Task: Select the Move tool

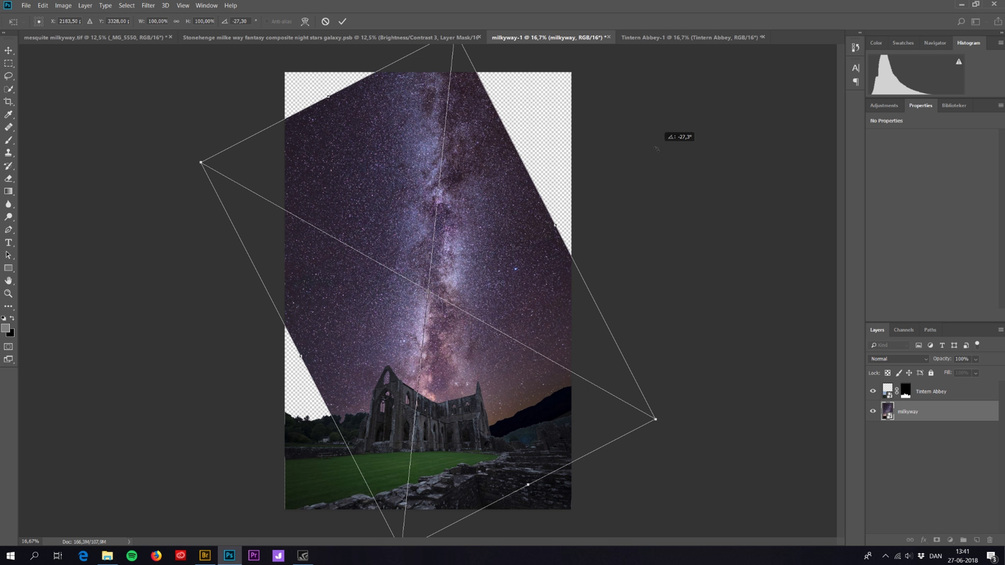Action: [8, 50]
